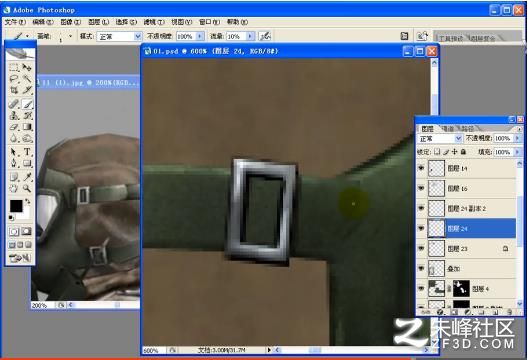This screenshot has width=527, height=360.
Task: Select the Brush tool in toolbox
Action: click(x=27, y=104)
